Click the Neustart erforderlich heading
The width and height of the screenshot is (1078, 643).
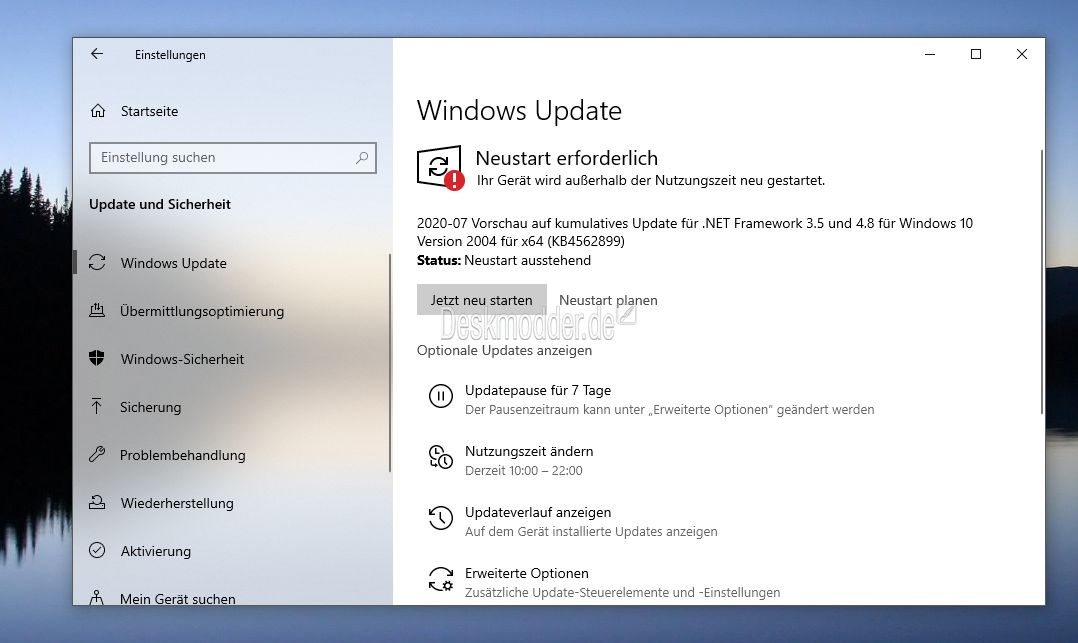tap(566, 158)
